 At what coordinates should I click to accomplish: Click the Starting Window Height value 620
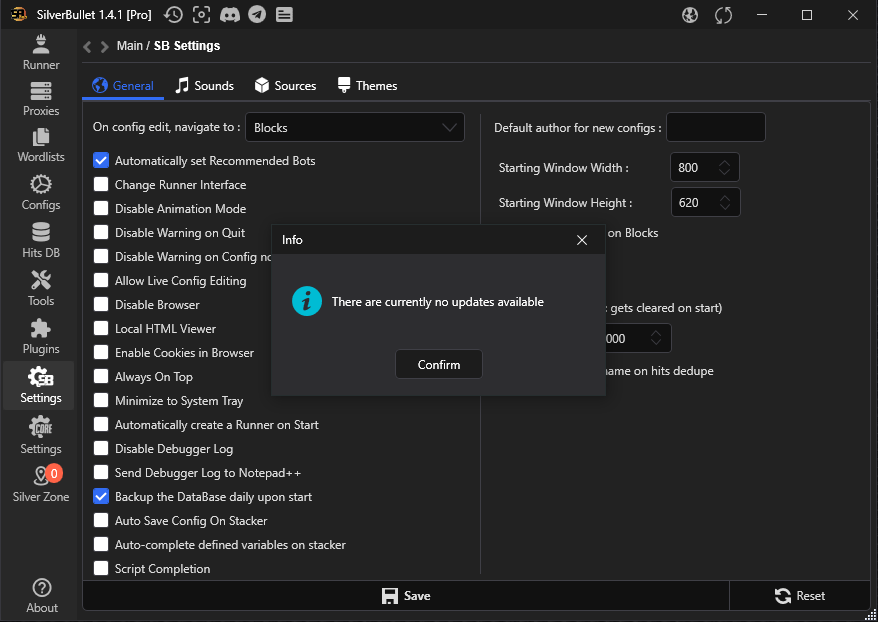coord(689,202)
